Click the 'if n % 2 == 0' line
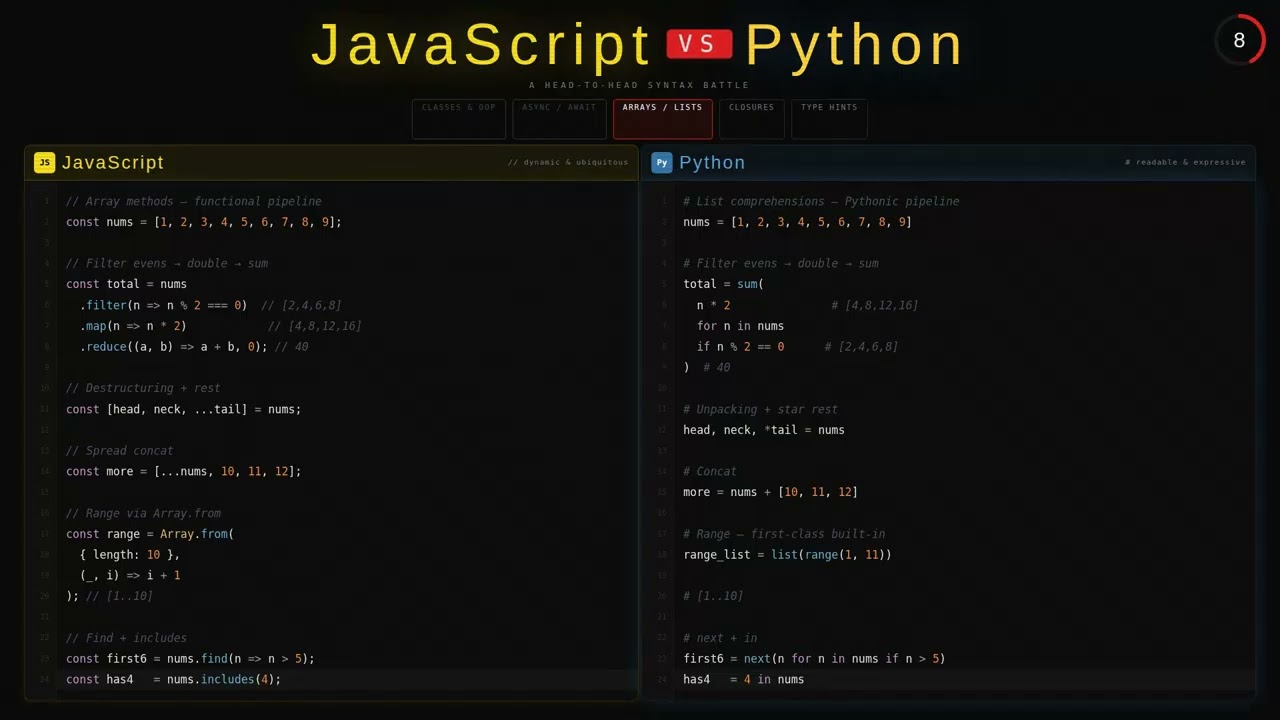The width and height of the screenshot is (1280, 720). pos(797,347)
